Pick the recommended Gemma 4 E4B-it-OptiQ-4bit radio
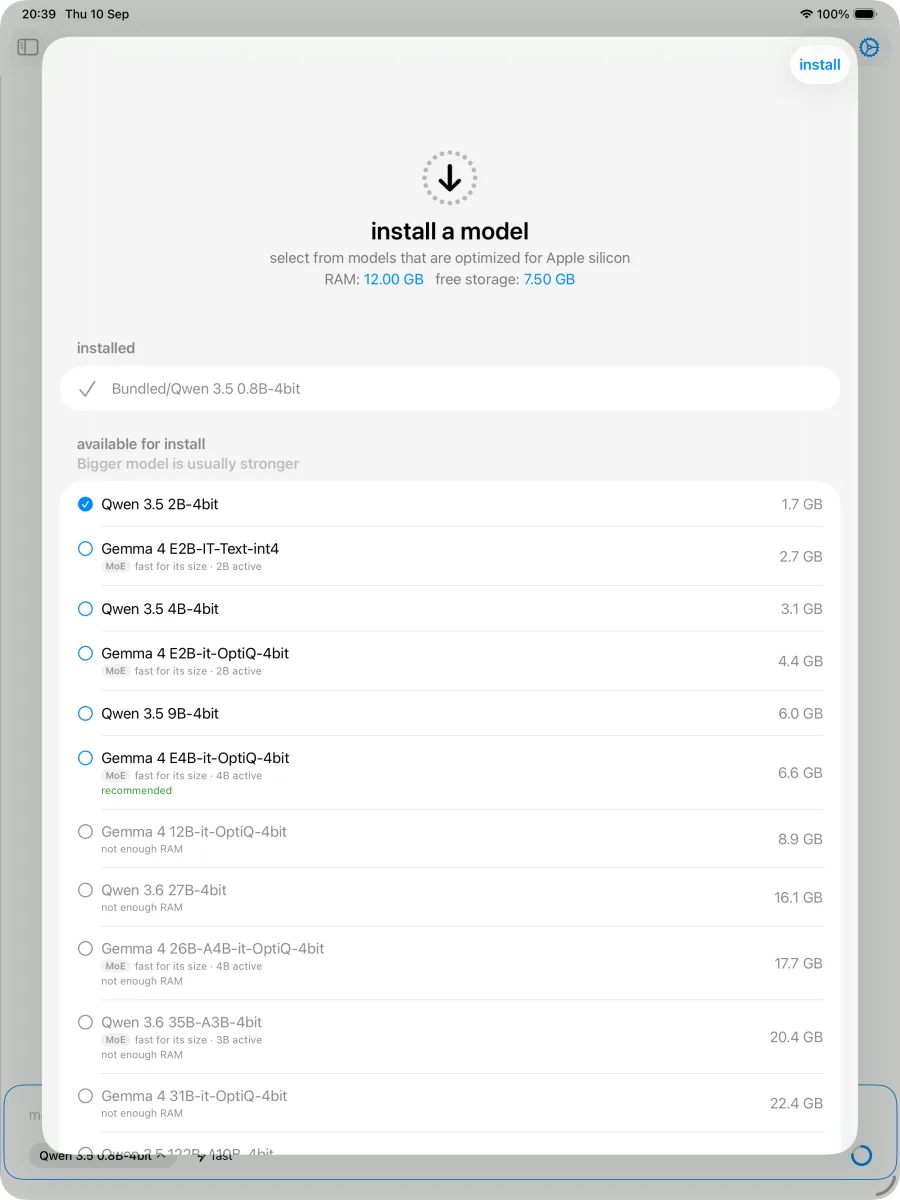This screenshot has height=1200, width=900. (x=85, y=758)
